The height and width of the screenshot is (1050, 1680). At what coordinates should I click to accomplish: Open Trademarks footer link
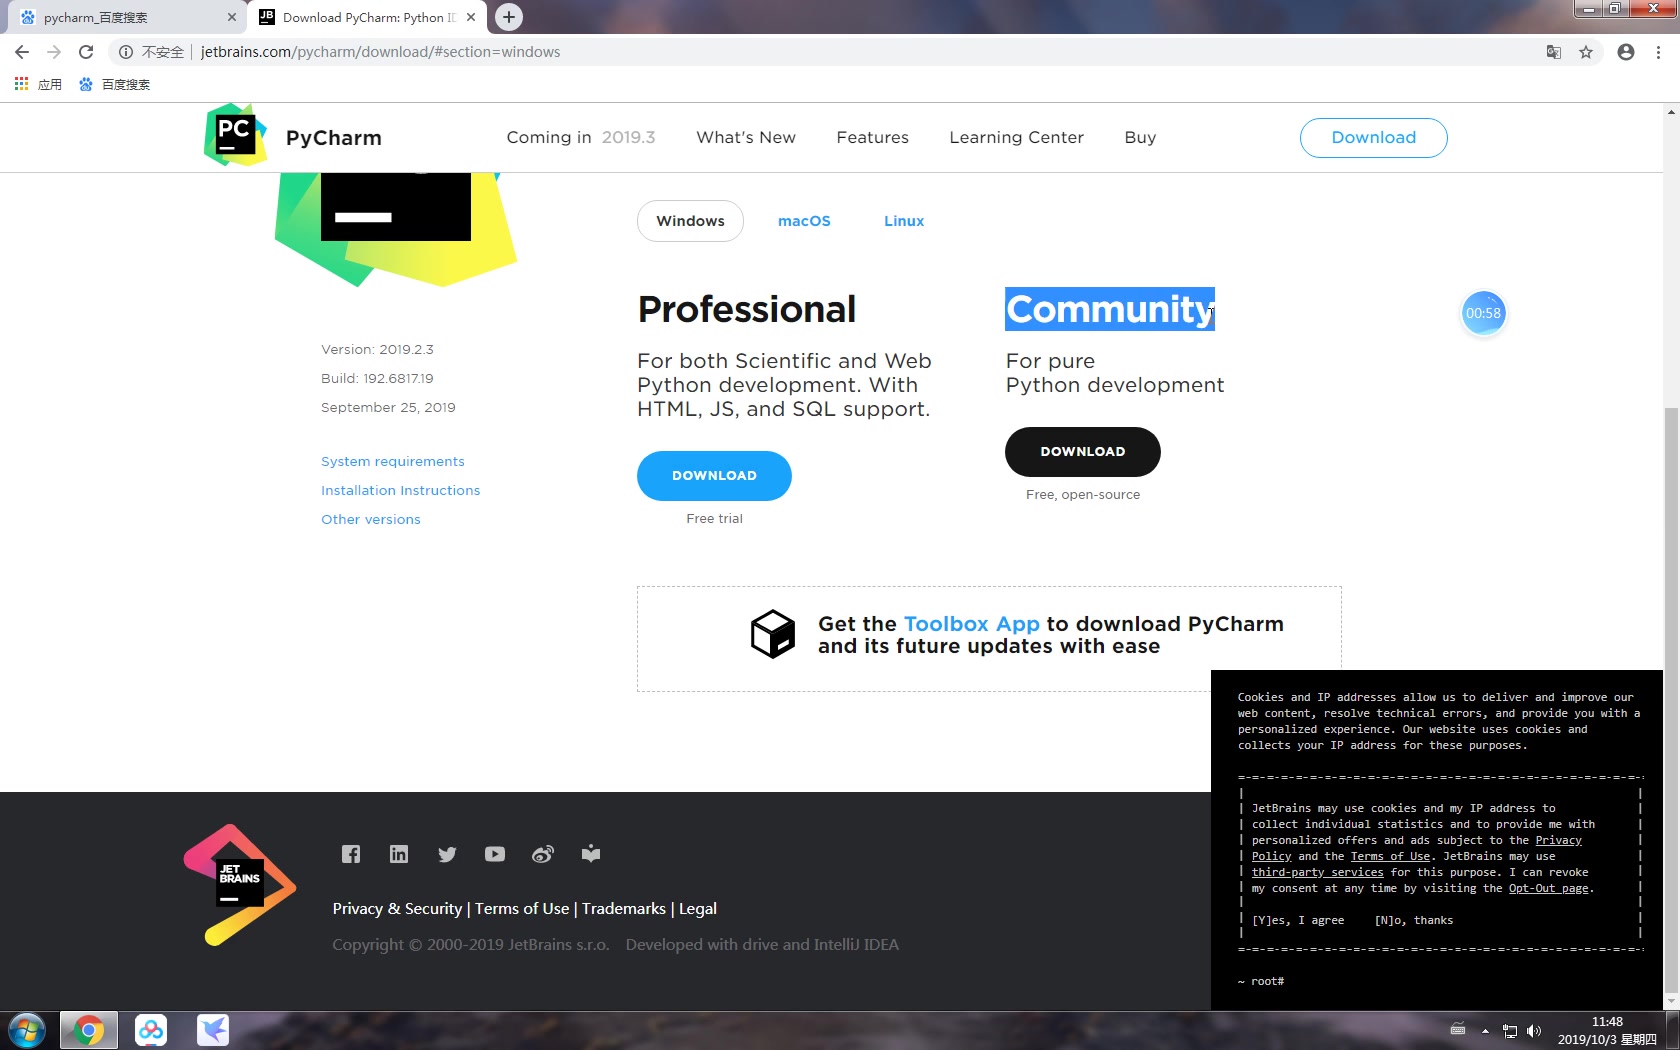624,908
